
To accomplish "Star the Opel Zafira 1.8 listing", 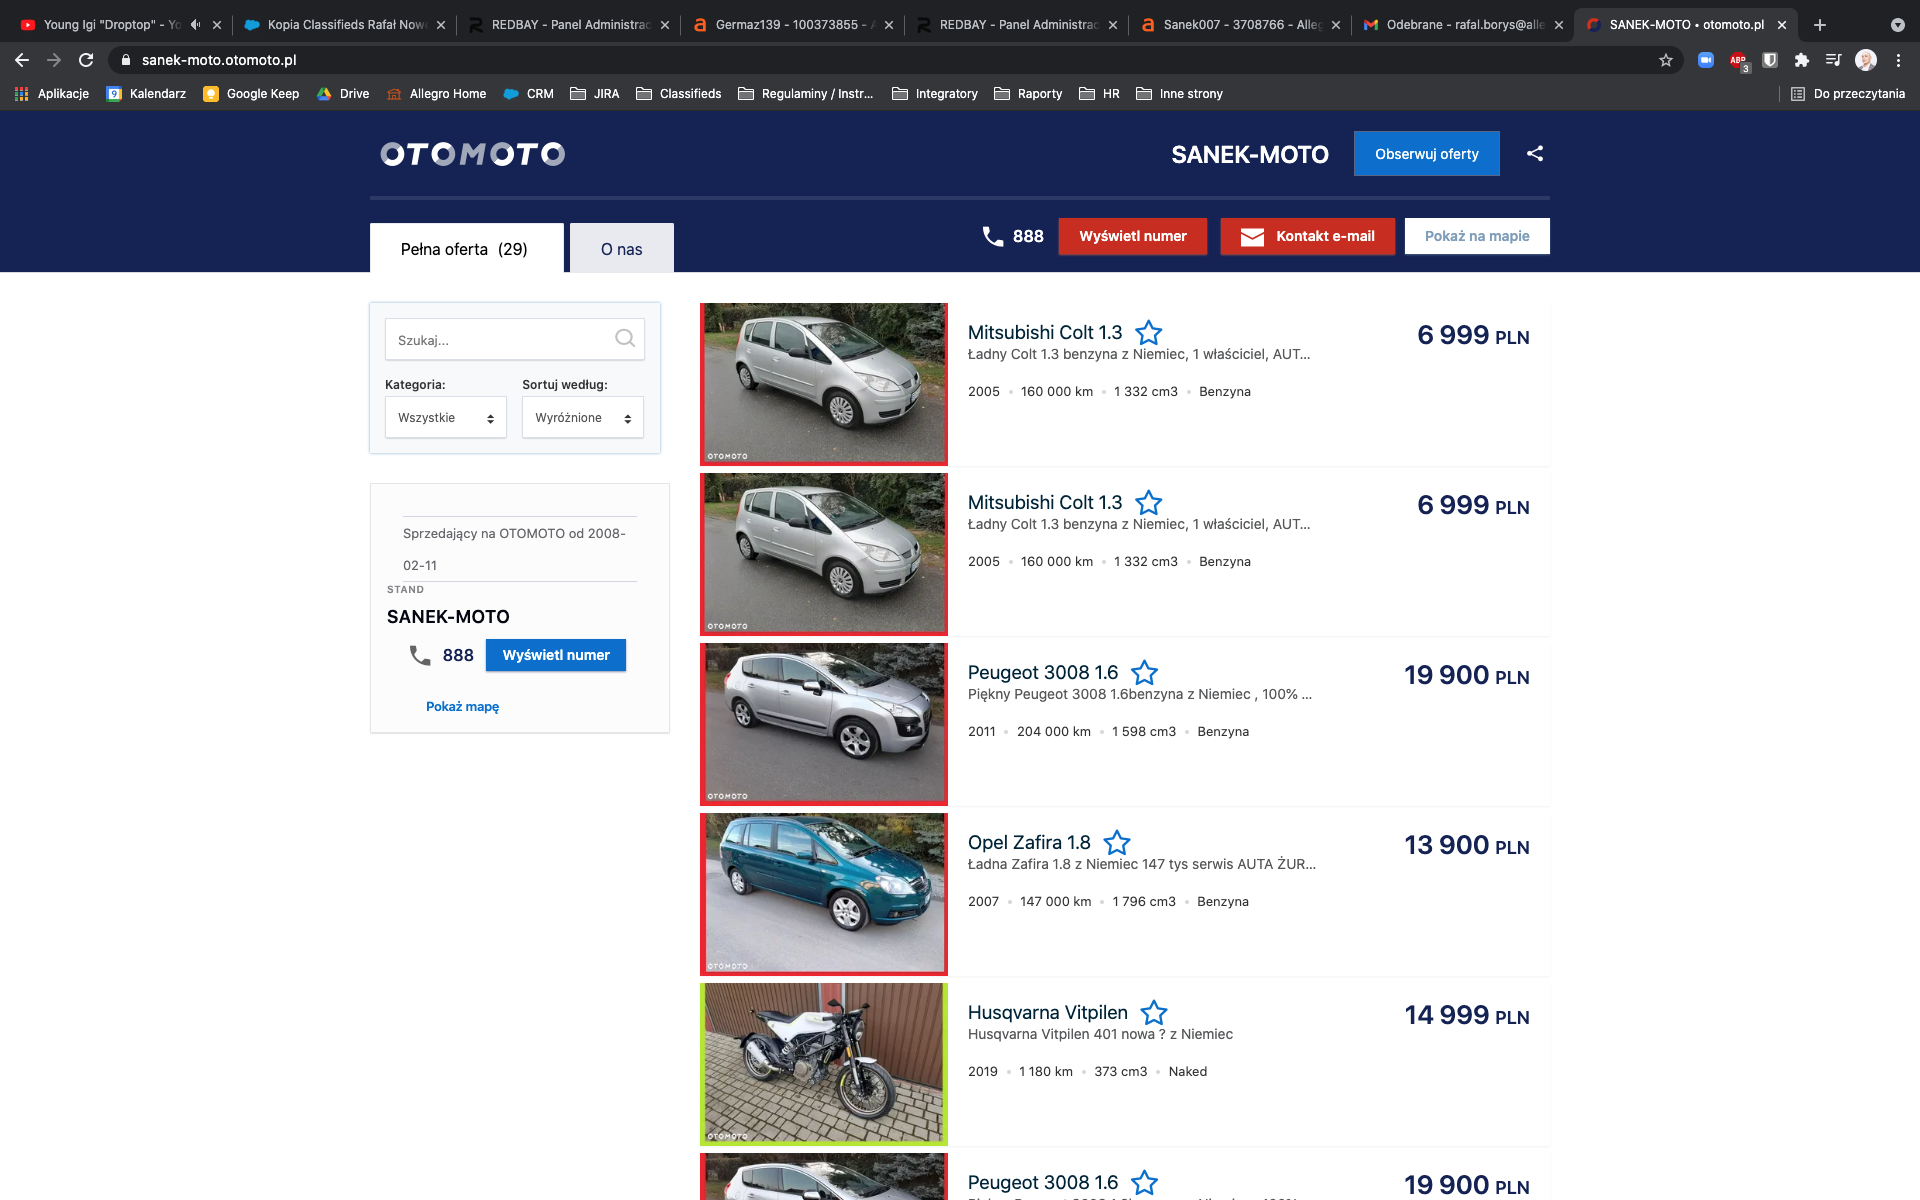I will (x=1117, y=842).
